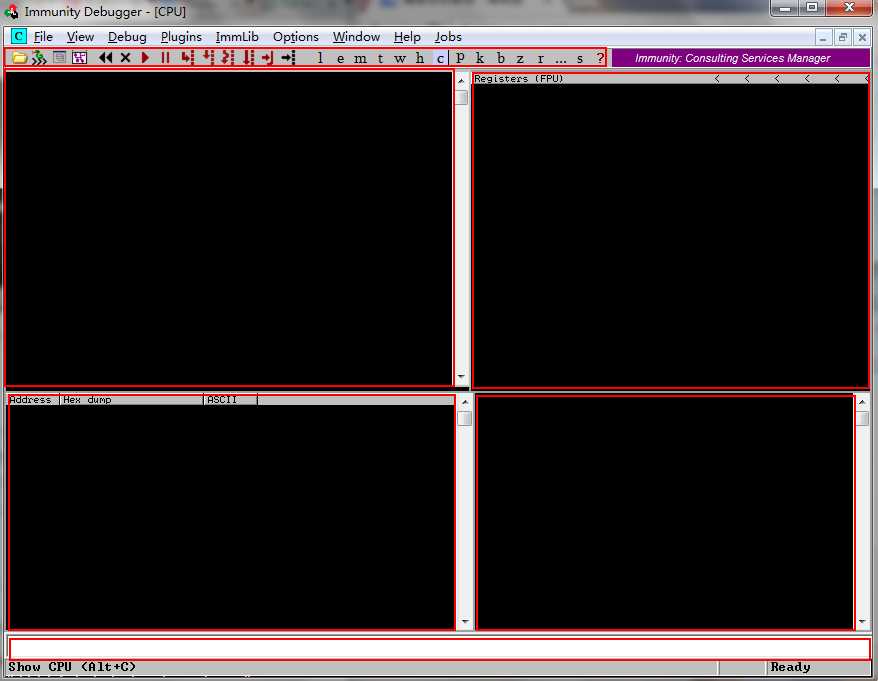The width and height of the screenshot is (878, 681).
Task: Restore down the CPU child window
Action: click(842, 38)
